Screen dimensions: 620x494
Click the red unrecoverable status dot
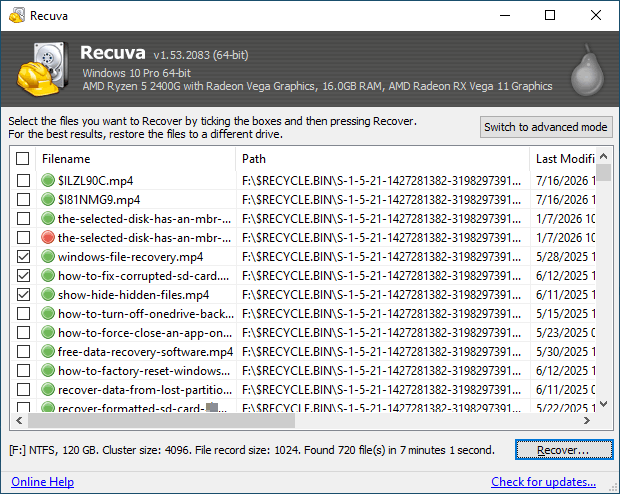48,237
